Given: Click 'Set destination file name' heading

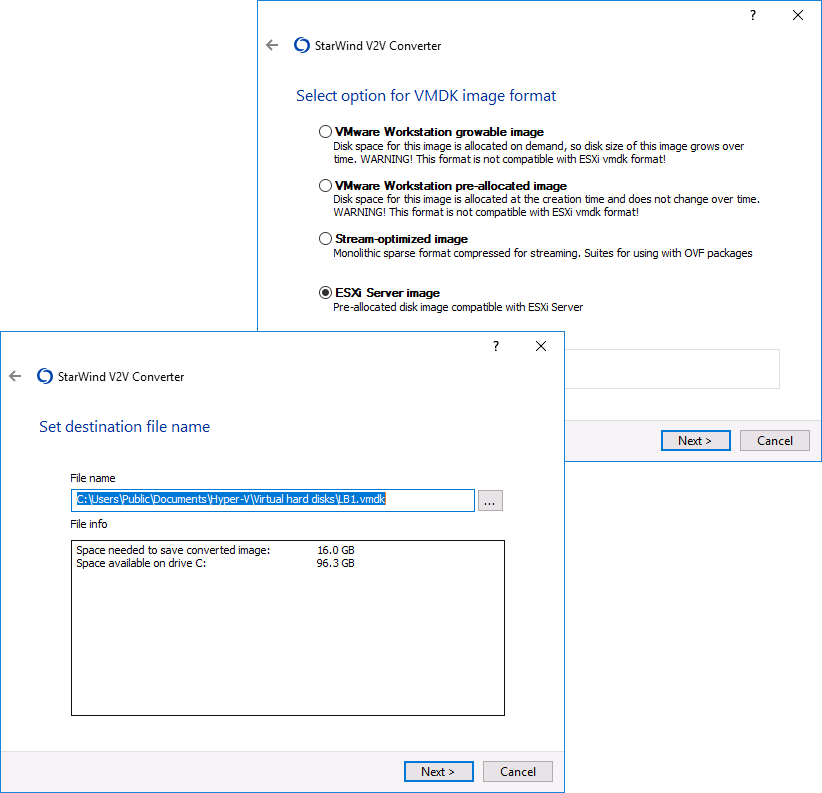Looking at the screenshot, I should pyautogui.click(x=124, y=427).
